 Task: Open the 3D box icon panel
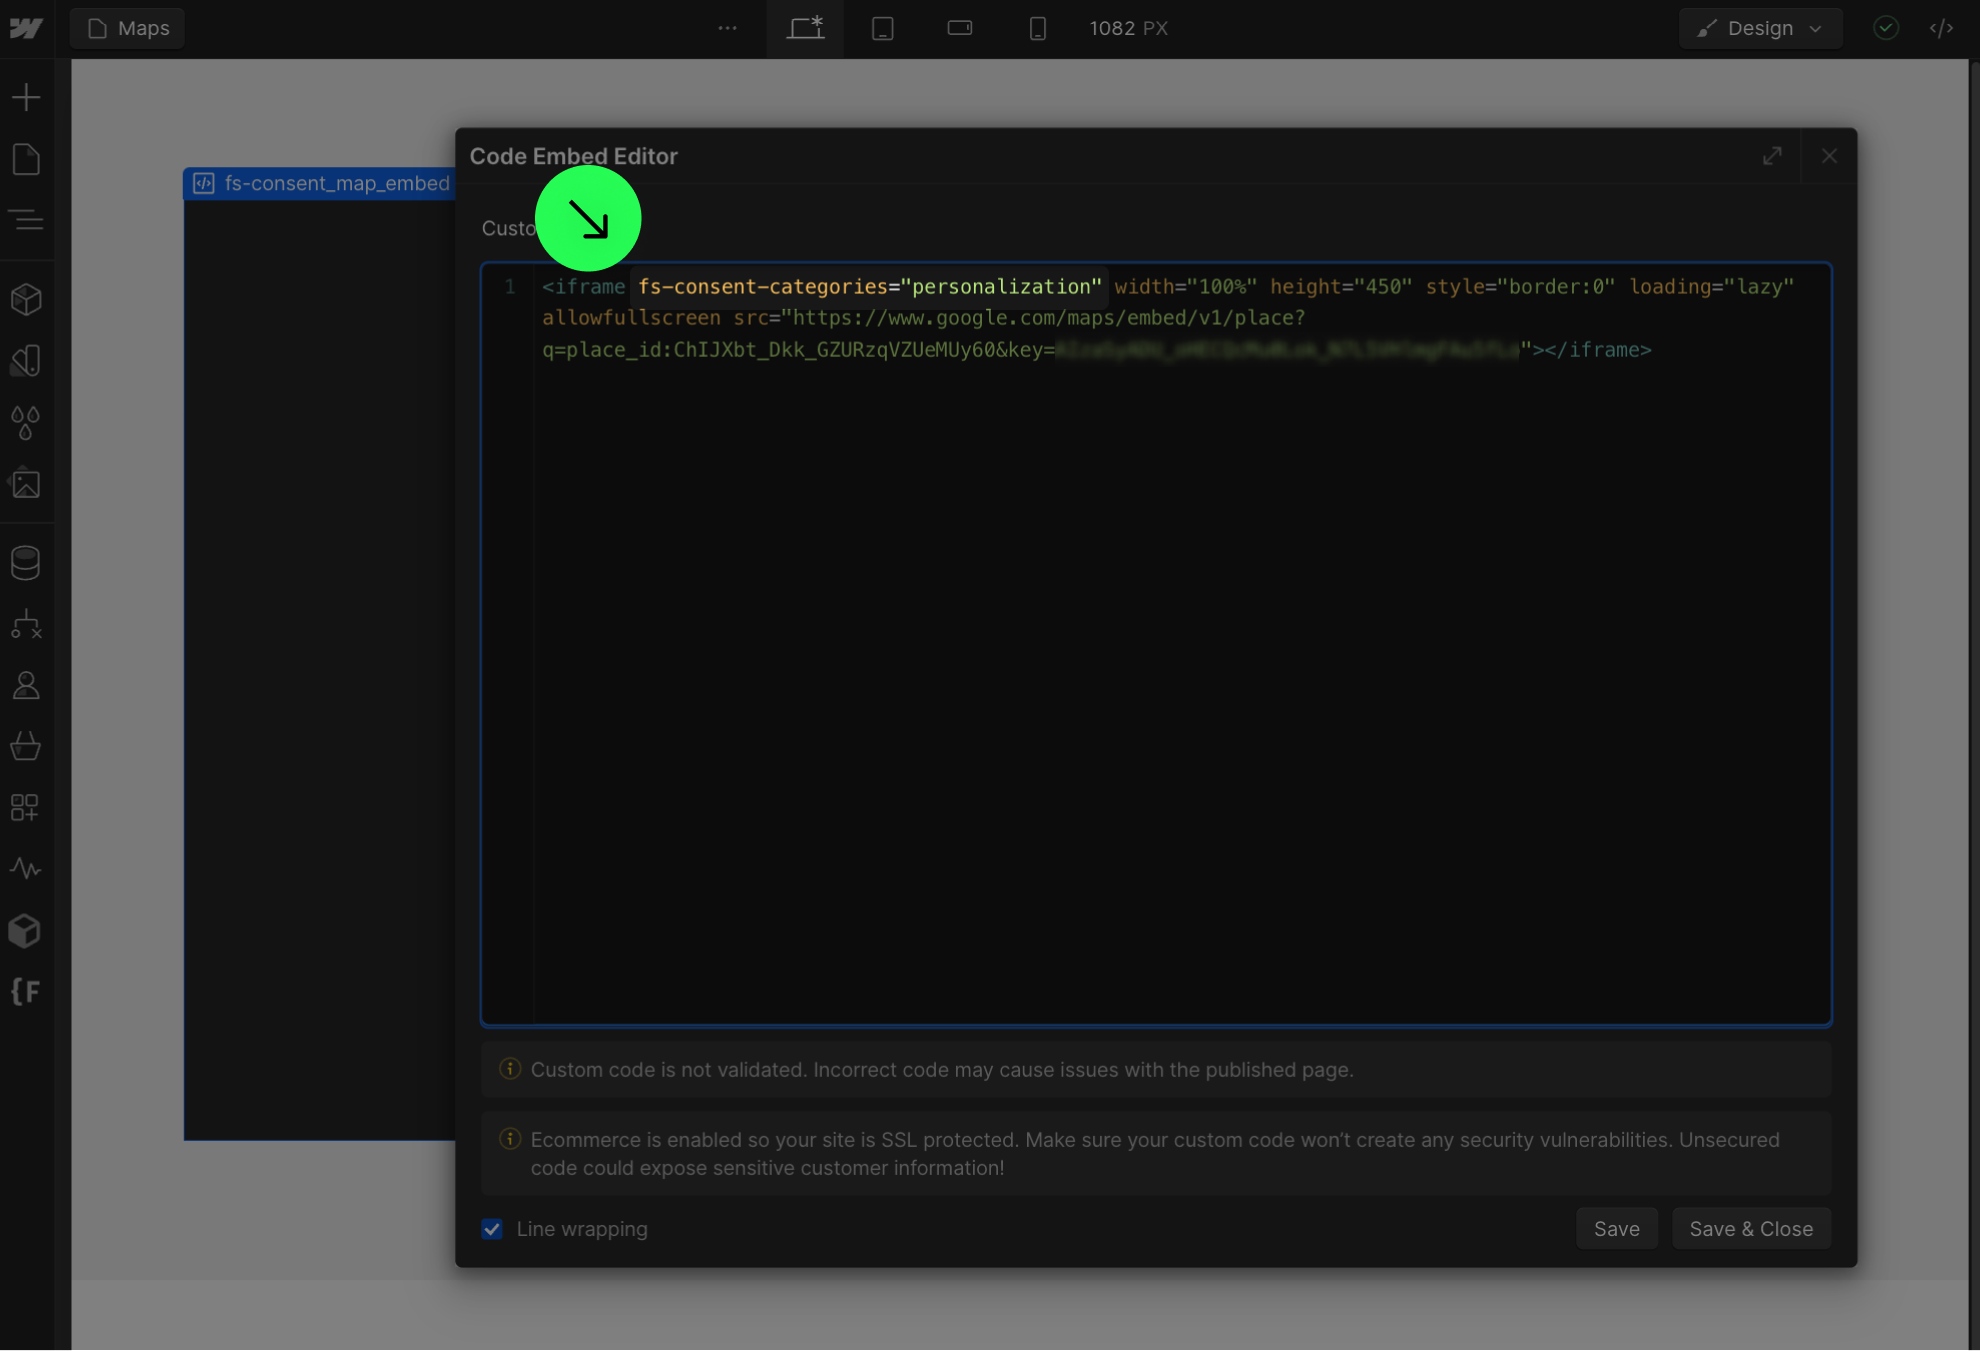(26, 931)
